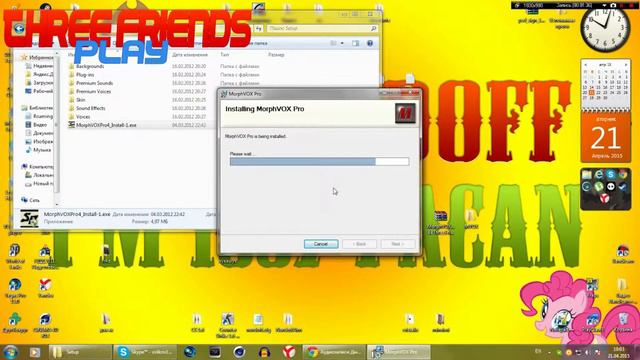Open the recorder overlay dropdown arrow
The width and height of the screenshot is (640, 360).
click(x=604, y=5)
